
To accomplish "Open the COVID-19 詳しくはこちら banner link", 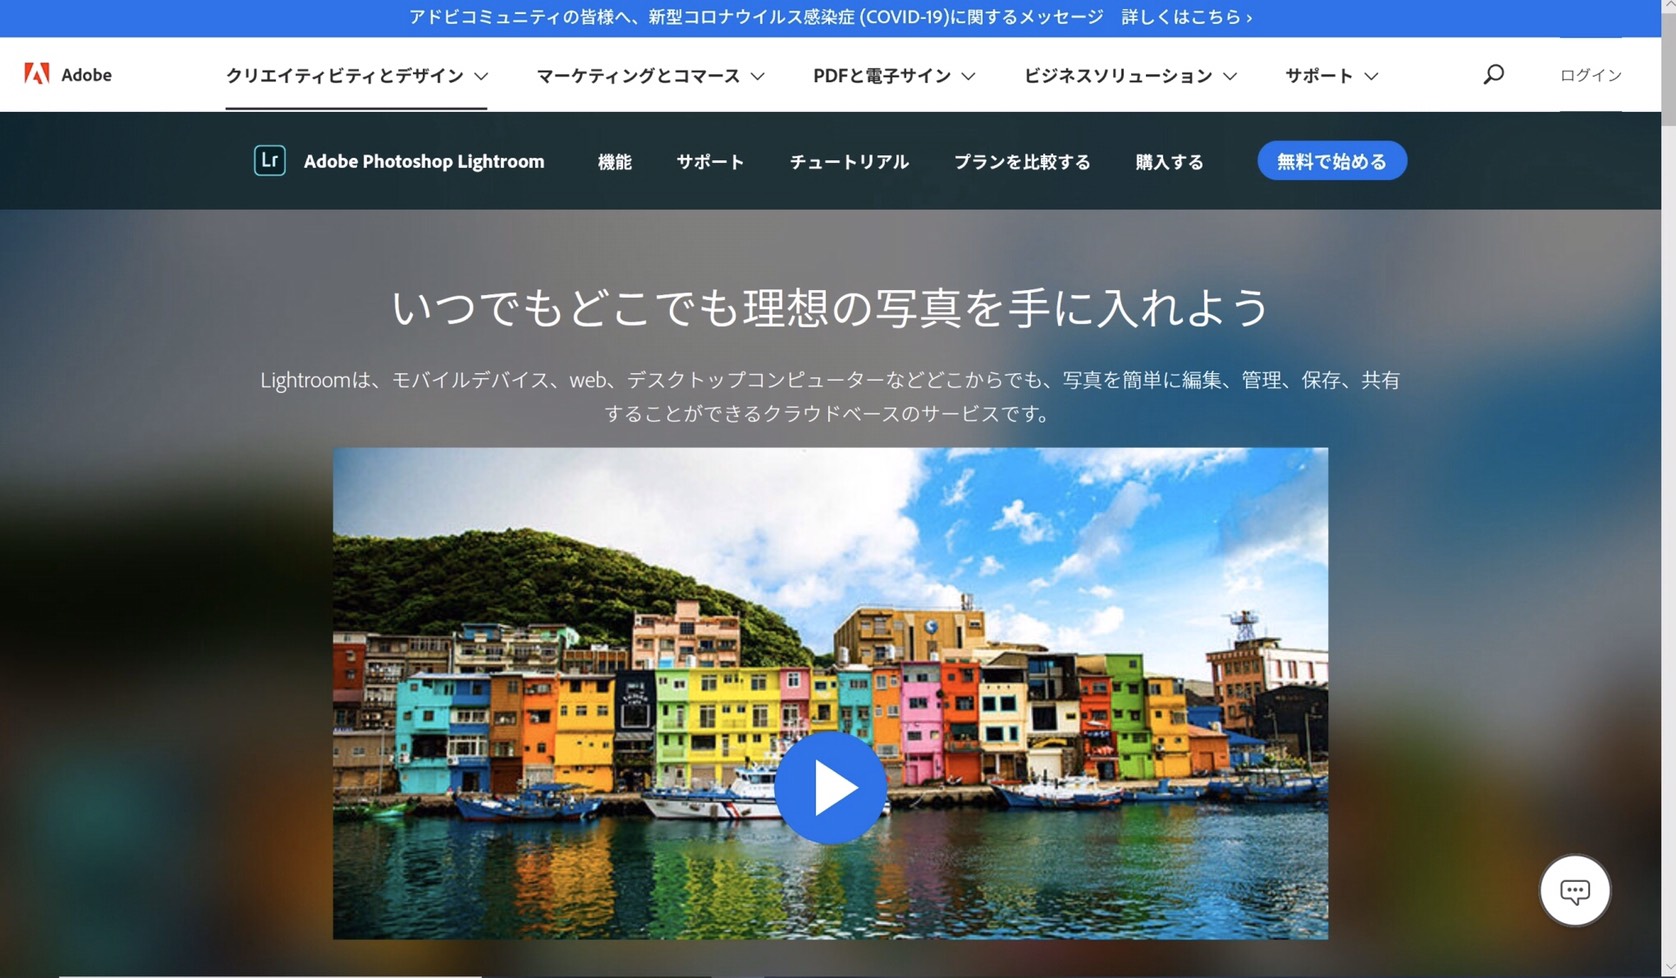I will coord(1186,17).
